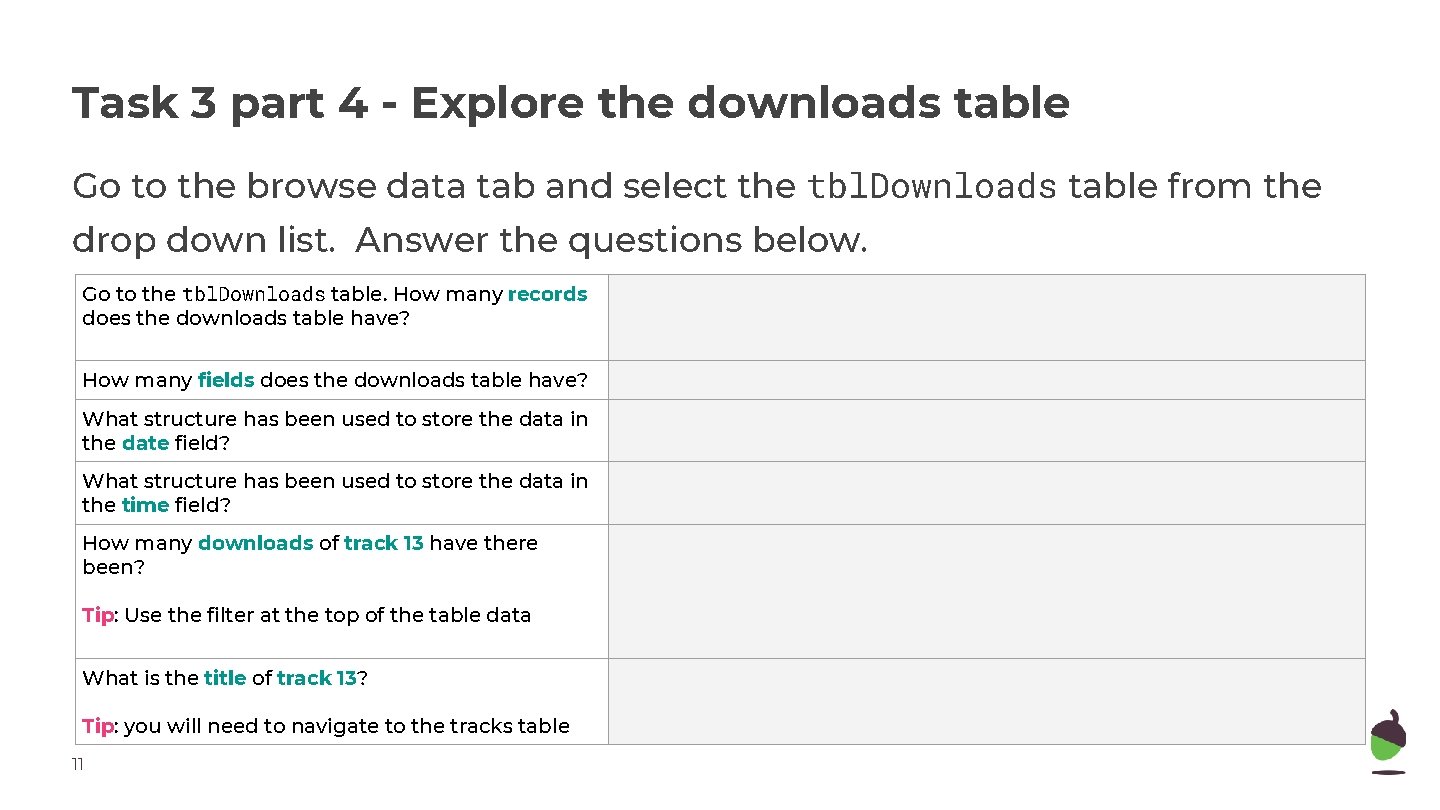Click the highlighted word "date"
This screenshot has height=810, width=1440.
[x=145, y=443]
